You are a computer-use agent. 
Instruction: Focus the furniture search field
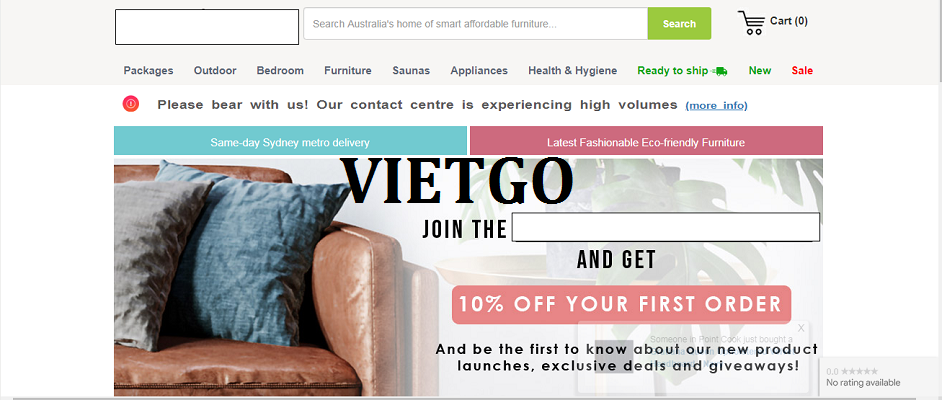pos(475,23)
